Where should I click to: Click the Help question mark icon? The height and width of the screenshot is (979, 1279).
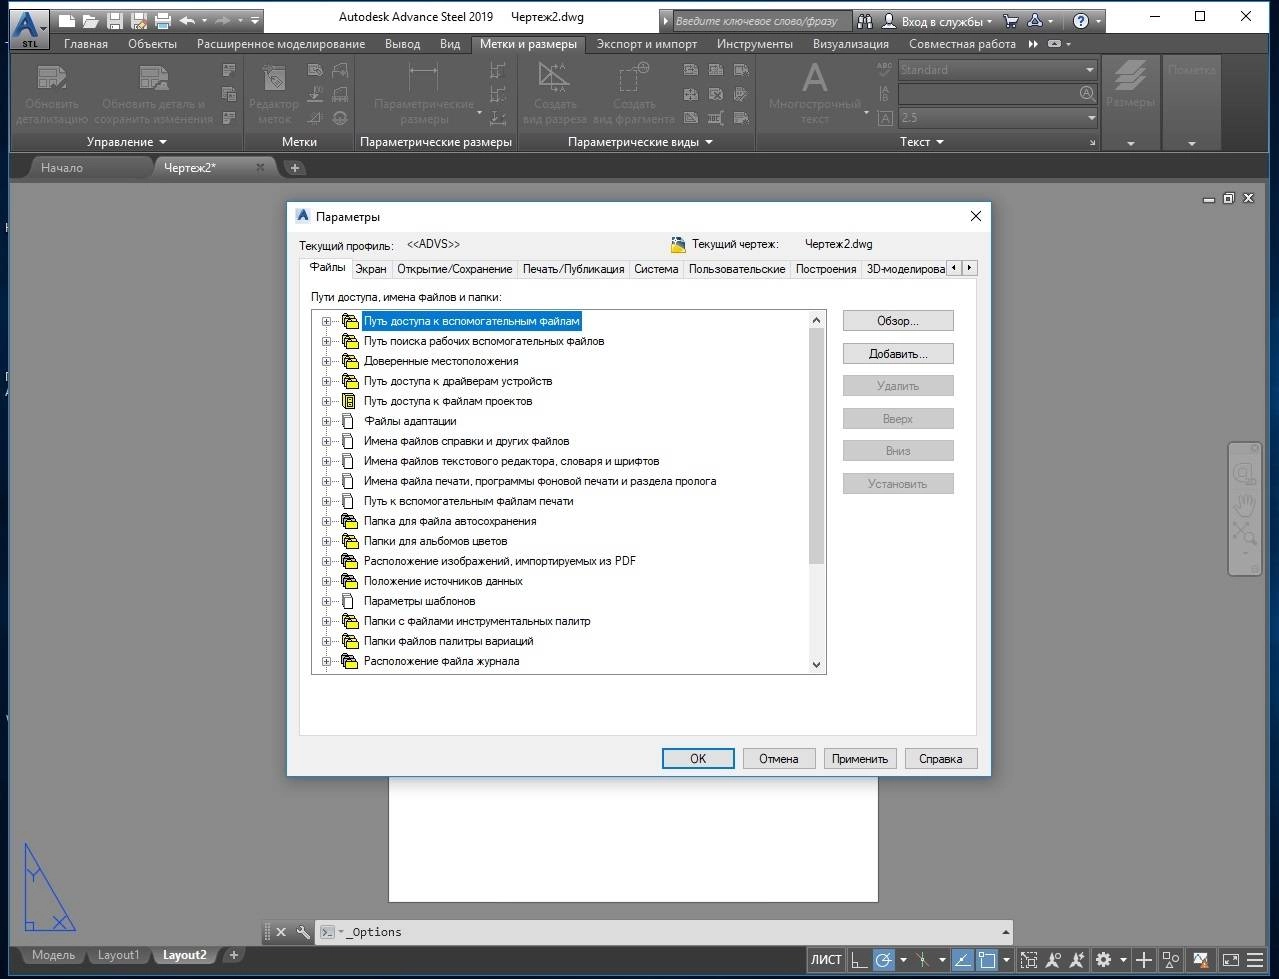(1081, 21)
